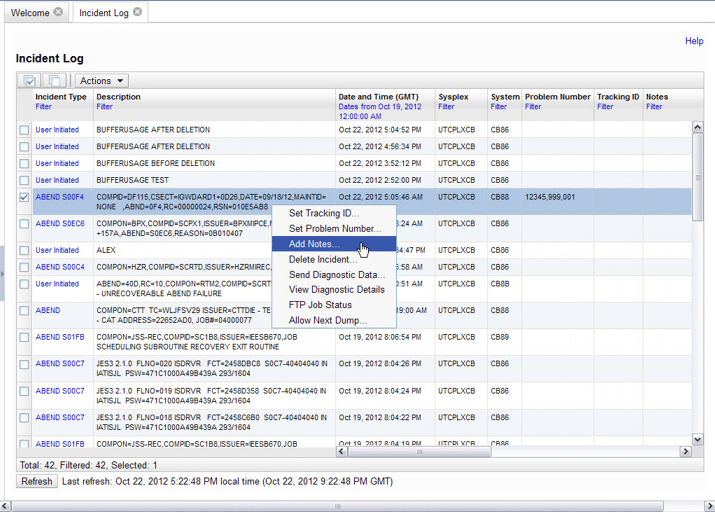Close the Welcome tab with its X icon
This screenshot has height=512, width=715.
coord(58,12)
